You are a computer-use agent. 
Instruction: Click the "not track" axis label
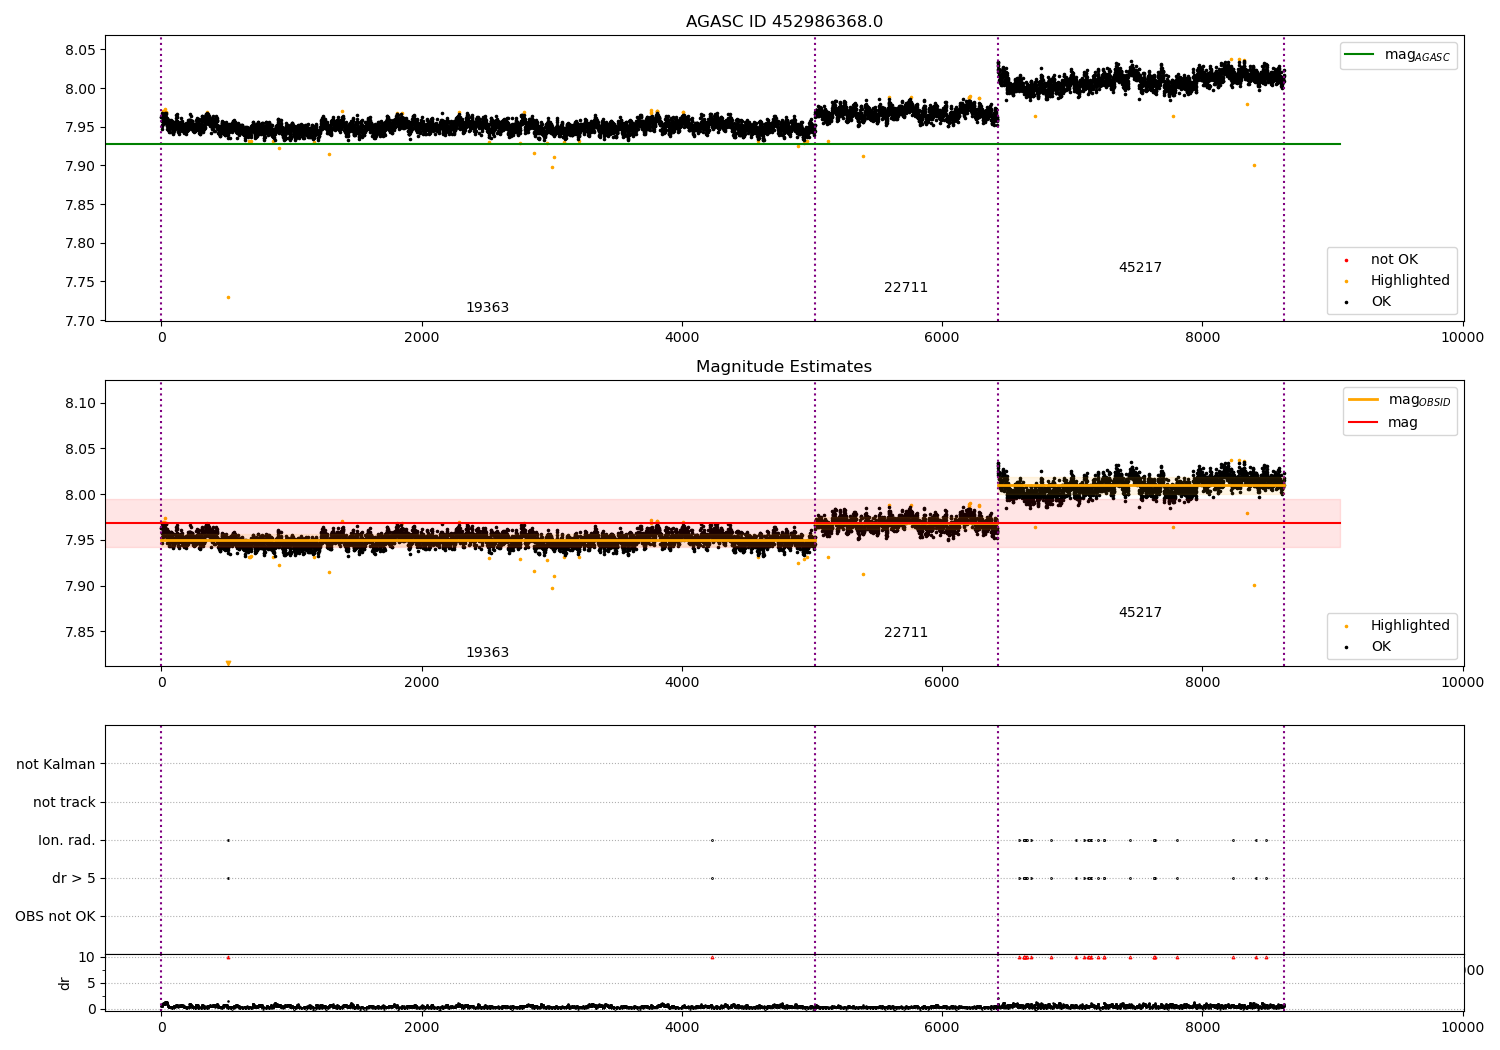click(64, 802)
